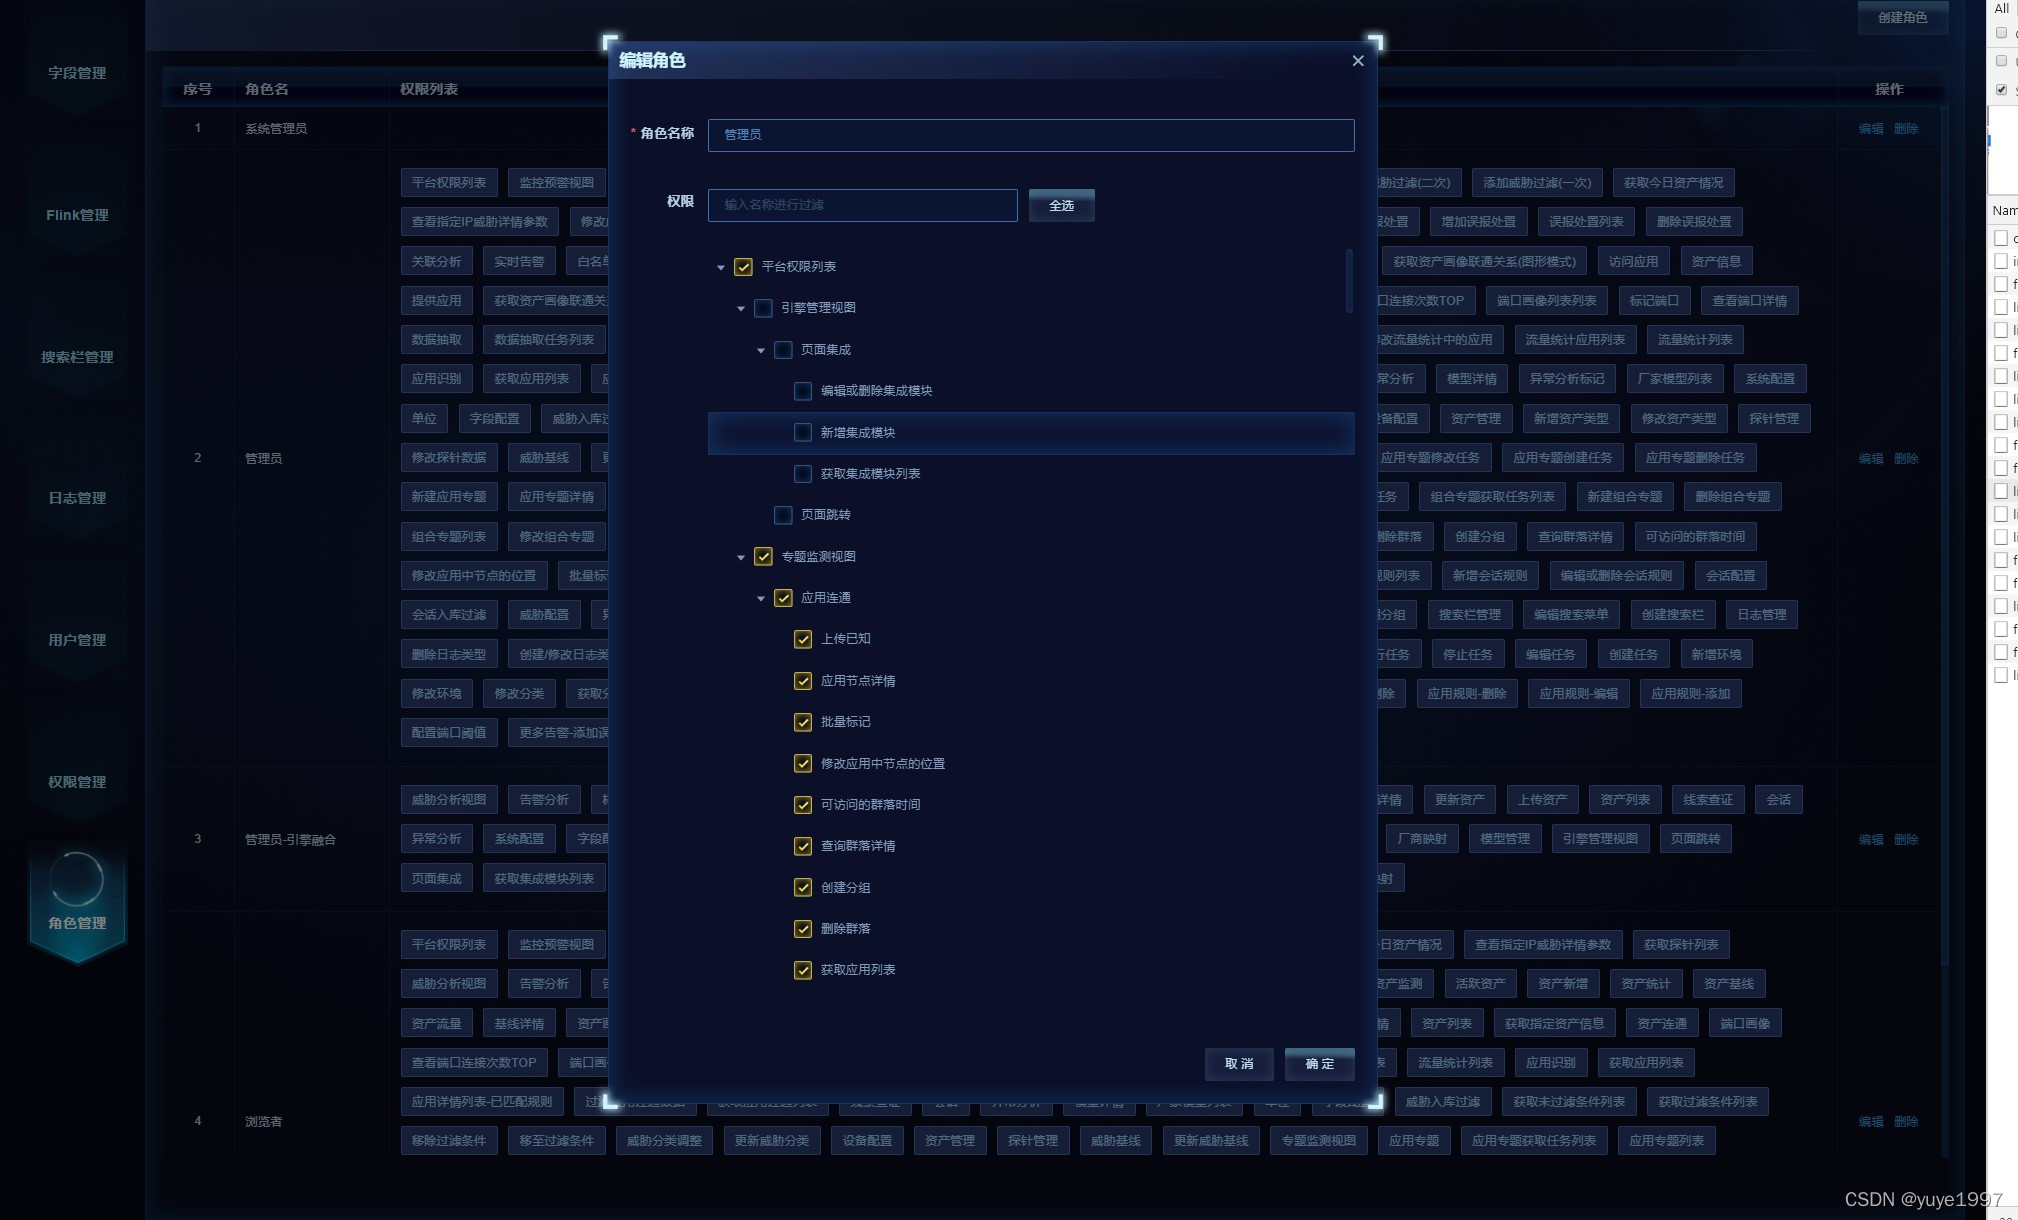Image resolution: width=2018 pixels, height=1220 pixels.
Task: Check the 新增集成模块 checkbox
Action: 803,433
